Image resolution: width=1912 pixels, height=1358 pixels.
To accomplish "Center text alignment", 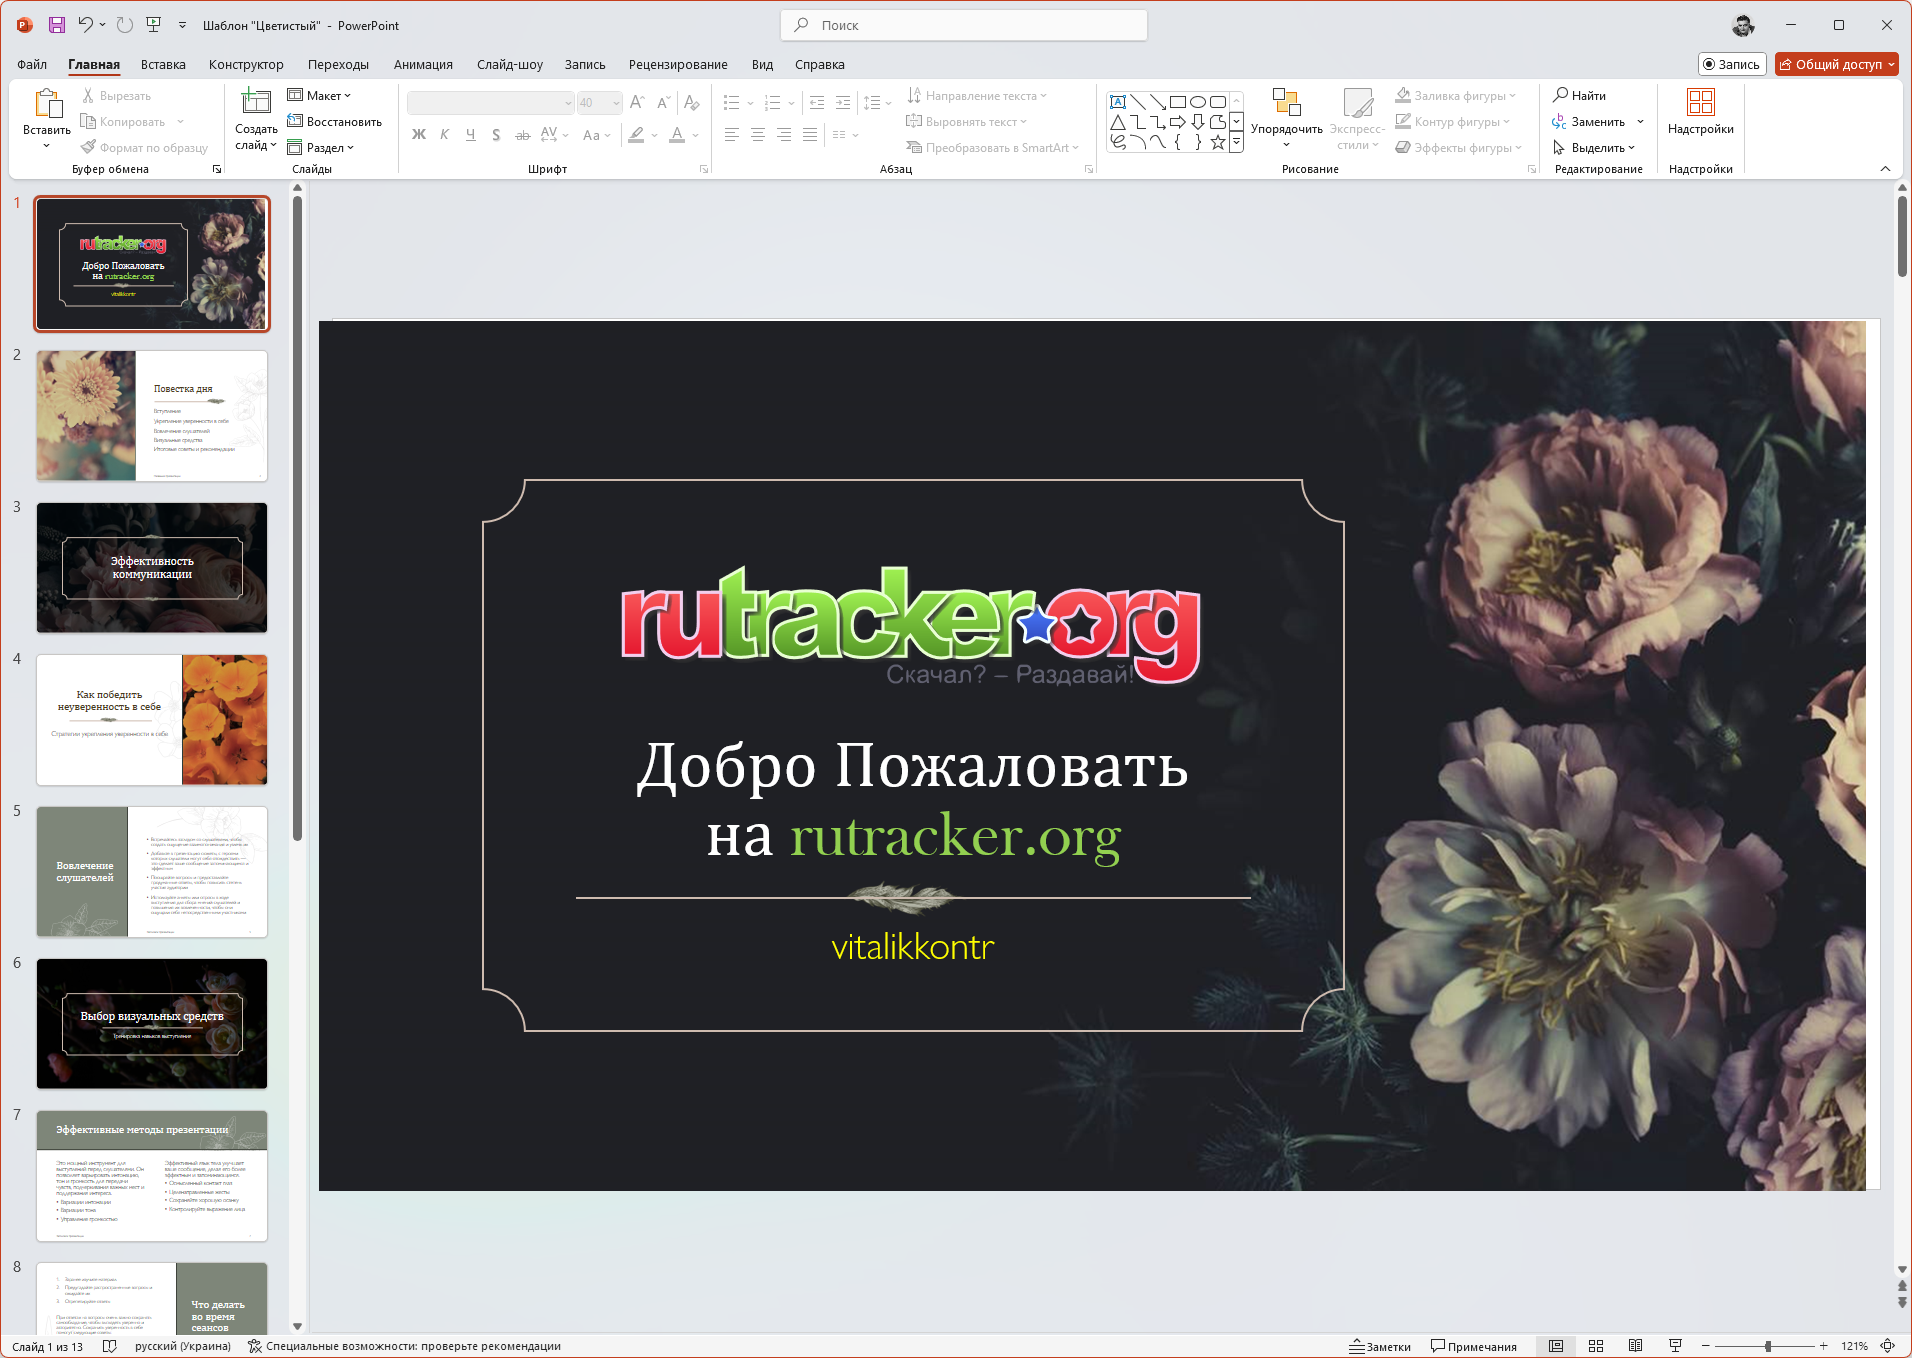I will pos(758,134).
